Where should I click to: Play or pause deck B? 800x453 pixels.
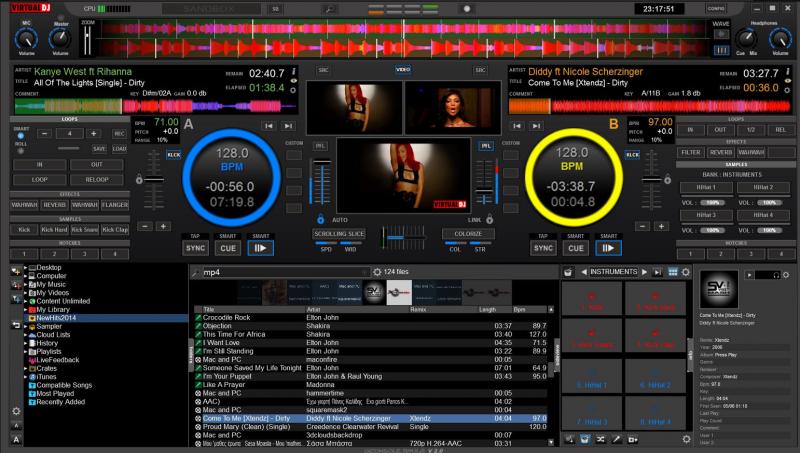point(608,248)
